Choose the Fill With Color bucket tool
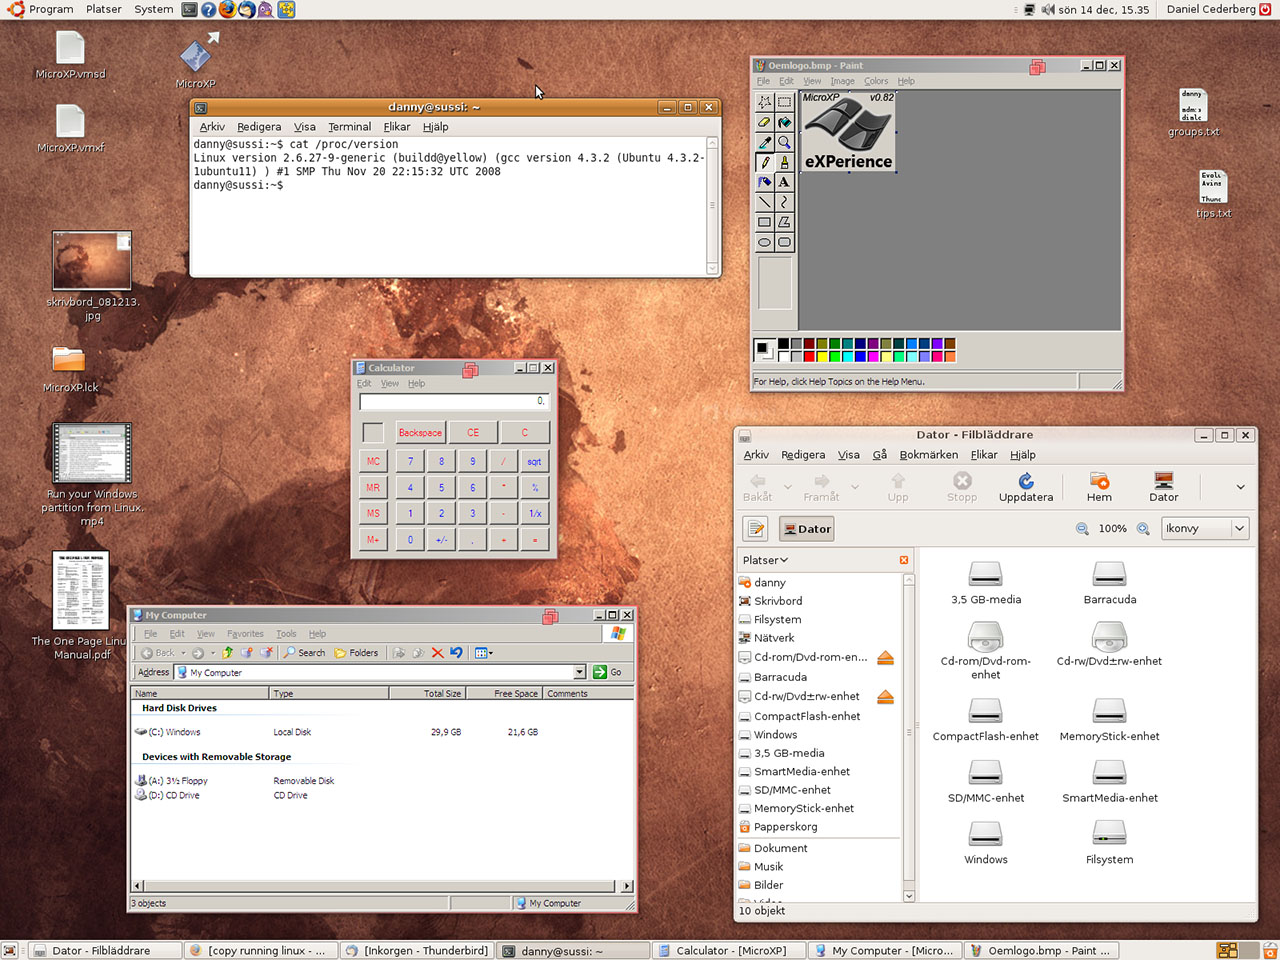The image size is (1280, 960). [784, 122]
